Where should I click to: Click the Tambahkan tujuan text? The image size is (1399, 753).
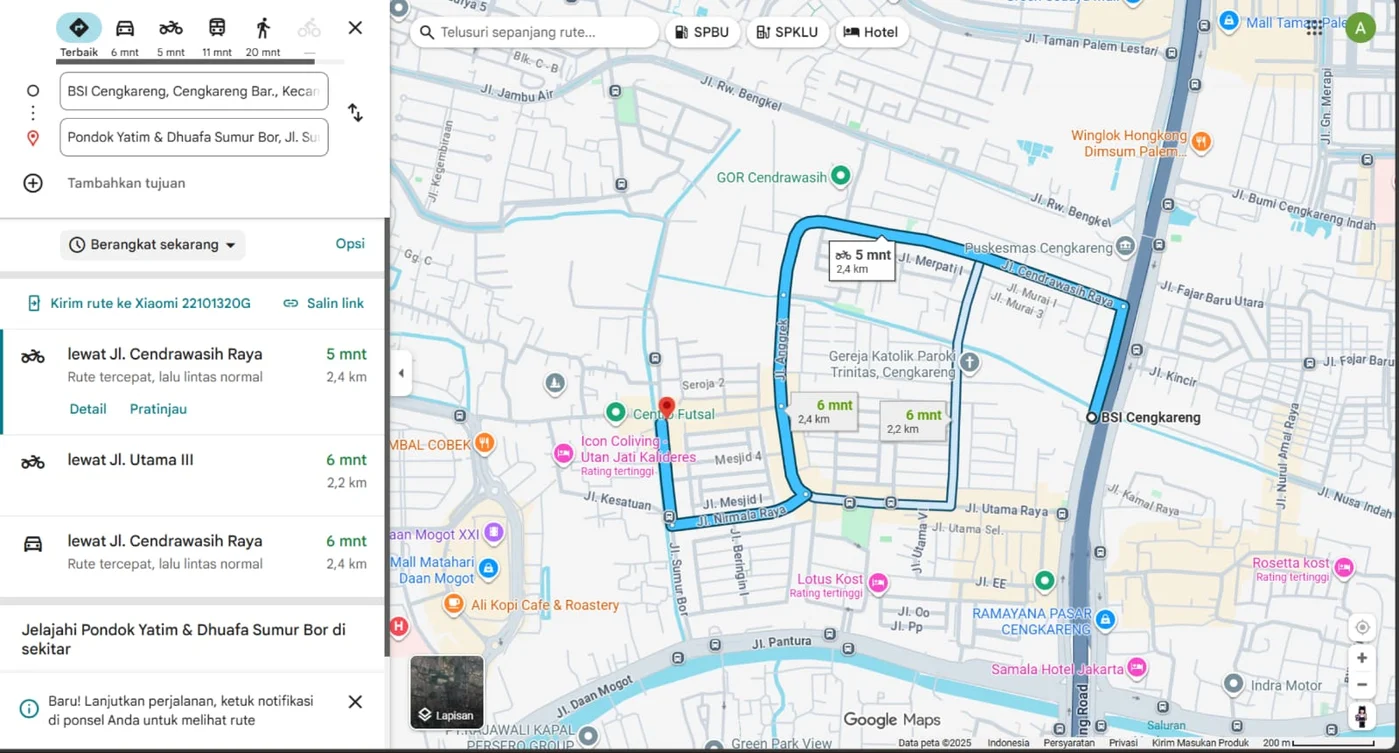click(126, 183)
